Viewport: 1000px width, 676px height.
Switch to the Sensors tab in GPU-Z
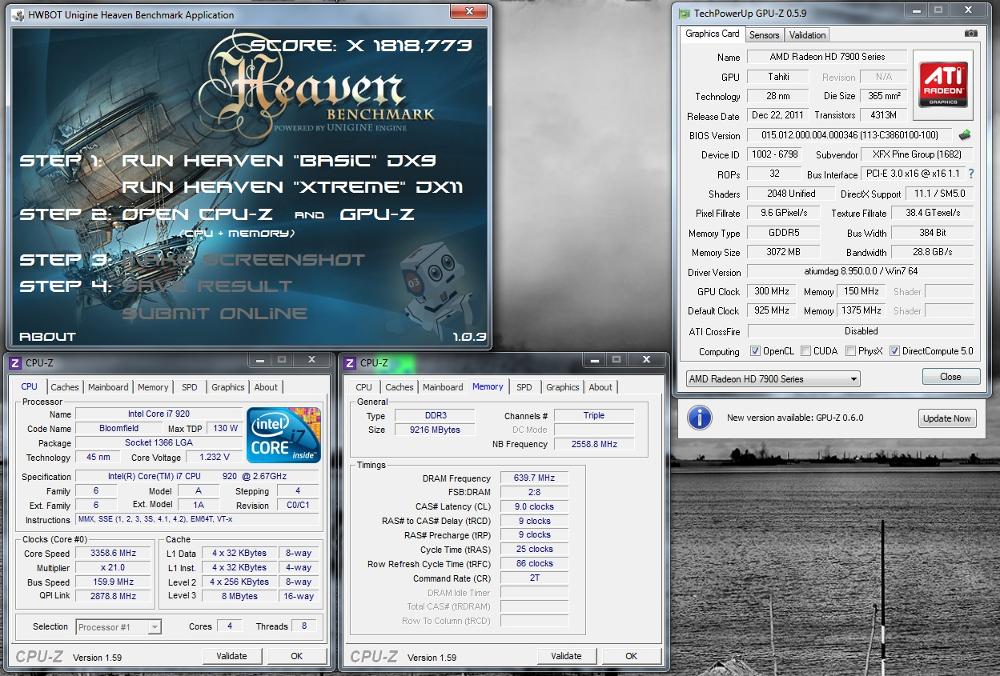click(x=764, y=35)
